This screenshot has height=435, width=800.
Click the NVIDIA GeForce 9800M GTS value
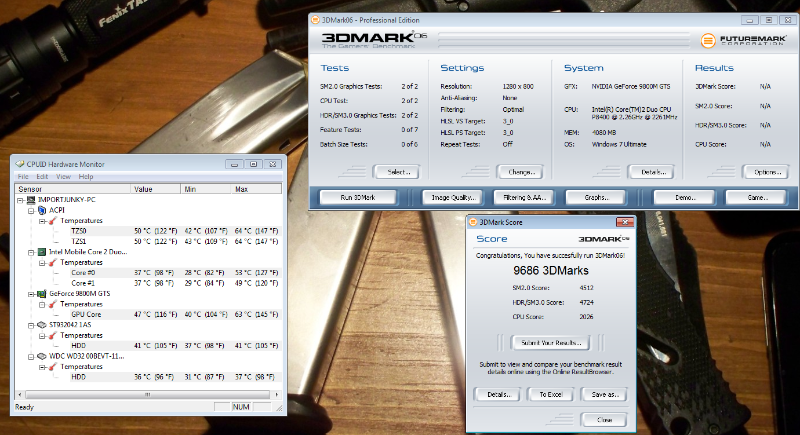631,86
